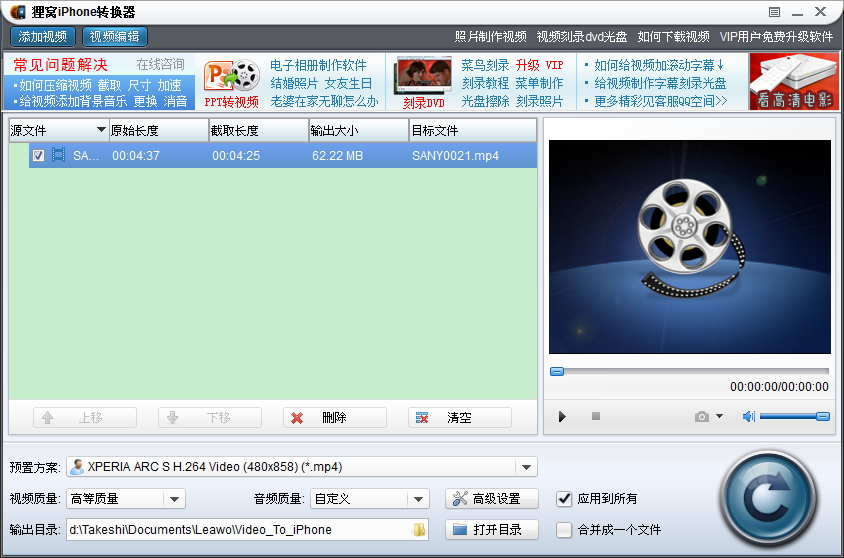Open the burn DVD thumbnail icon

[x=423, y=75]
